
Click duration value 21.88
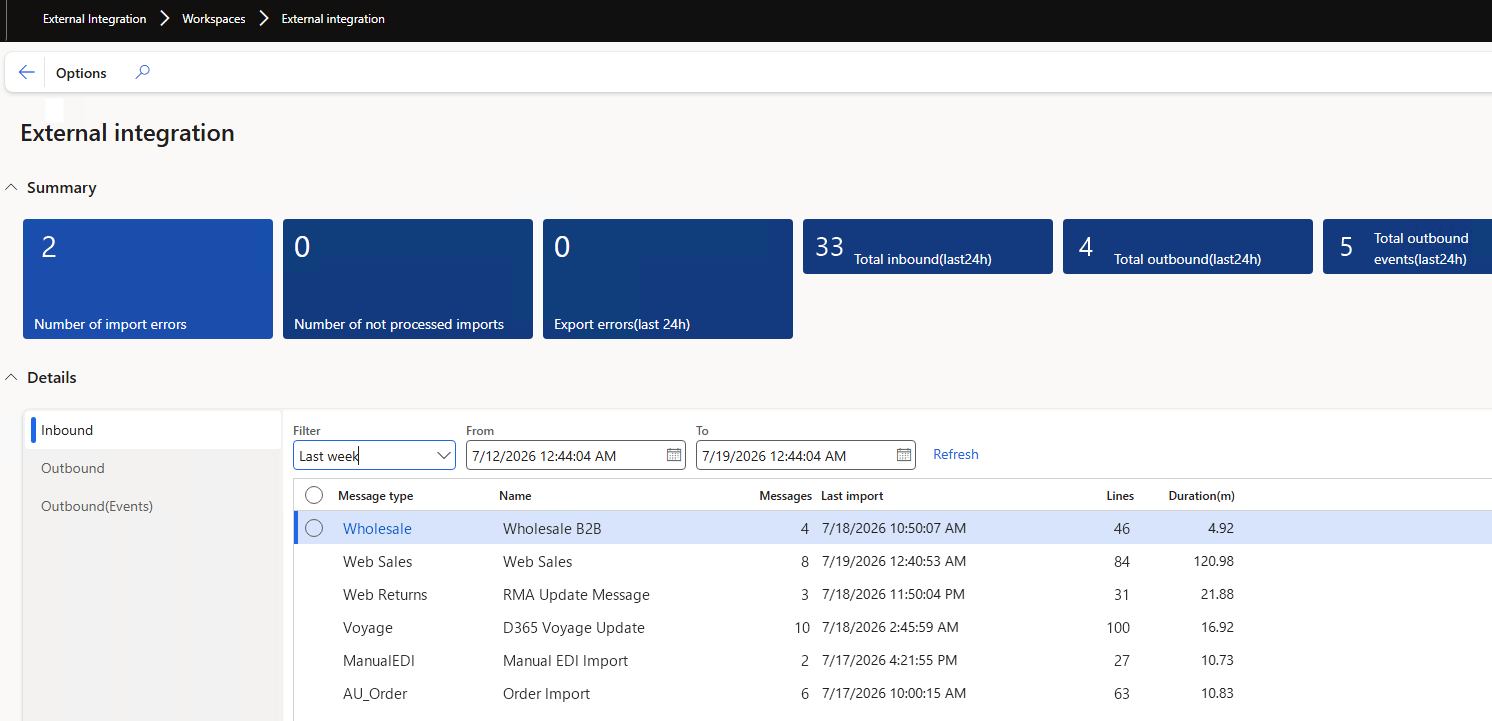tap(1217, 594)
